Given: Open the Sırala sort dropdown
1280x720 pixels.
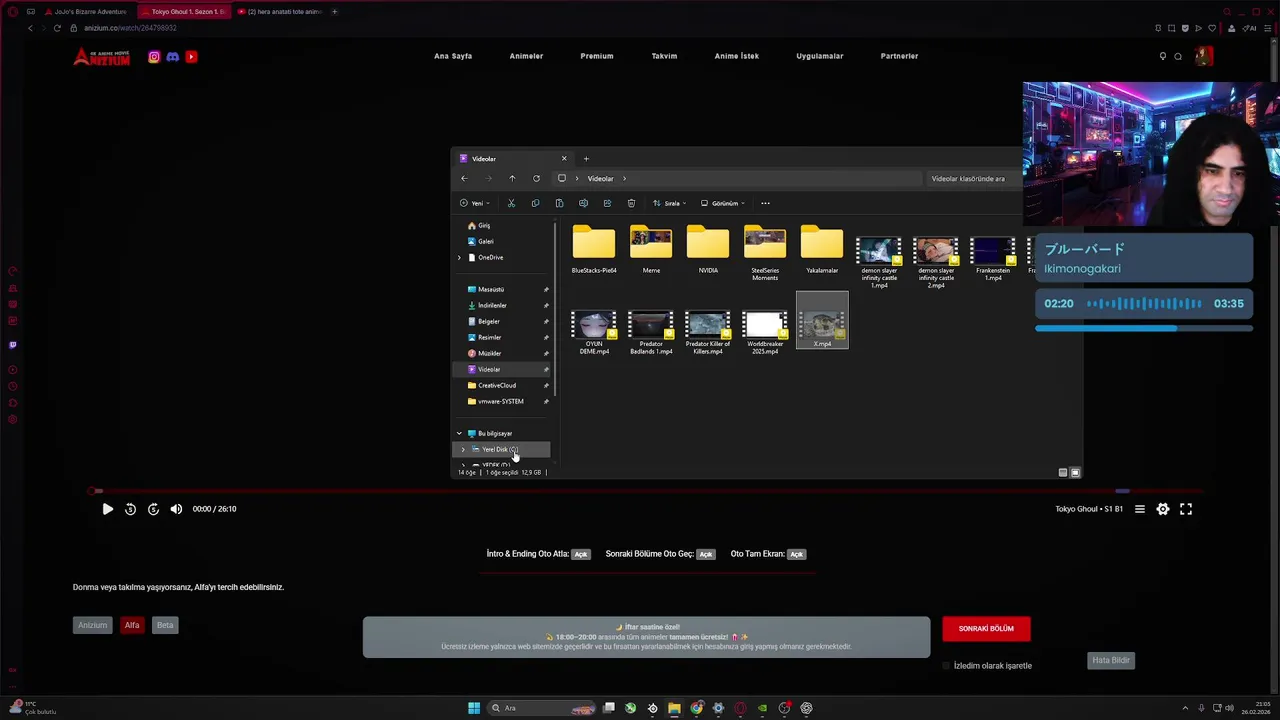Looking at the screenshot, I should [x=669, y=203].
